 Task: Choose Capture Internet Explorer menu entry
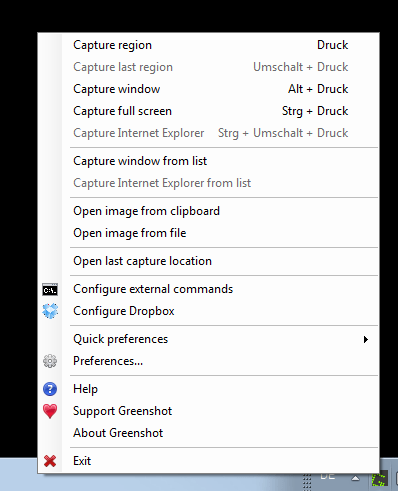209,133
